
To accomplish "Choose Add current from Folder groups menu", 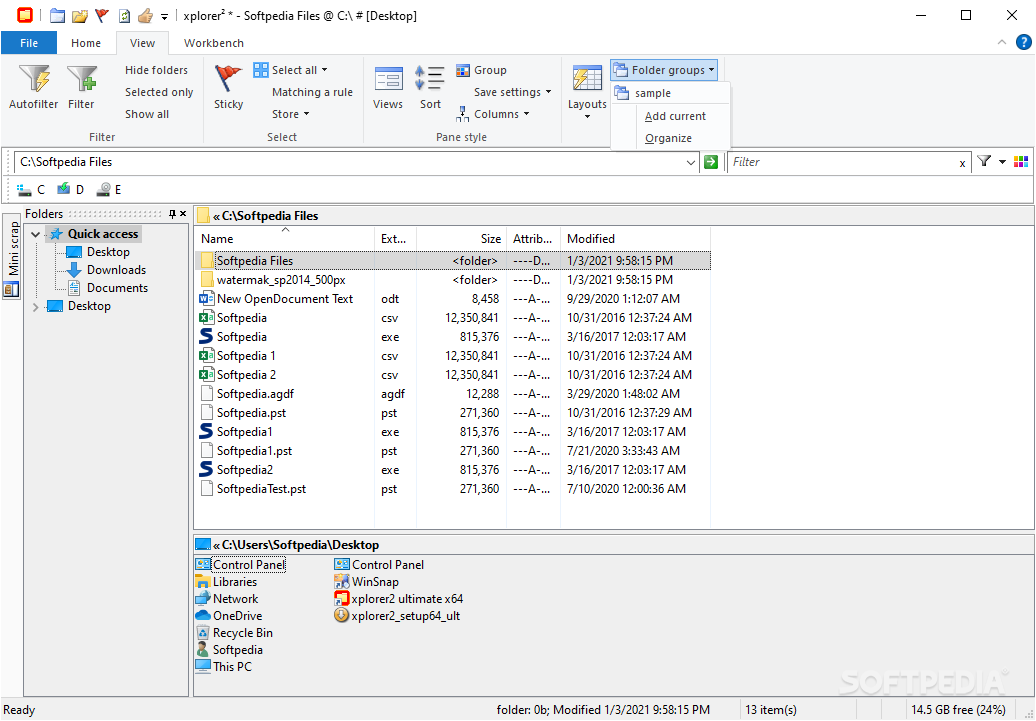I will pyautogui.click(x=675, y=116).
